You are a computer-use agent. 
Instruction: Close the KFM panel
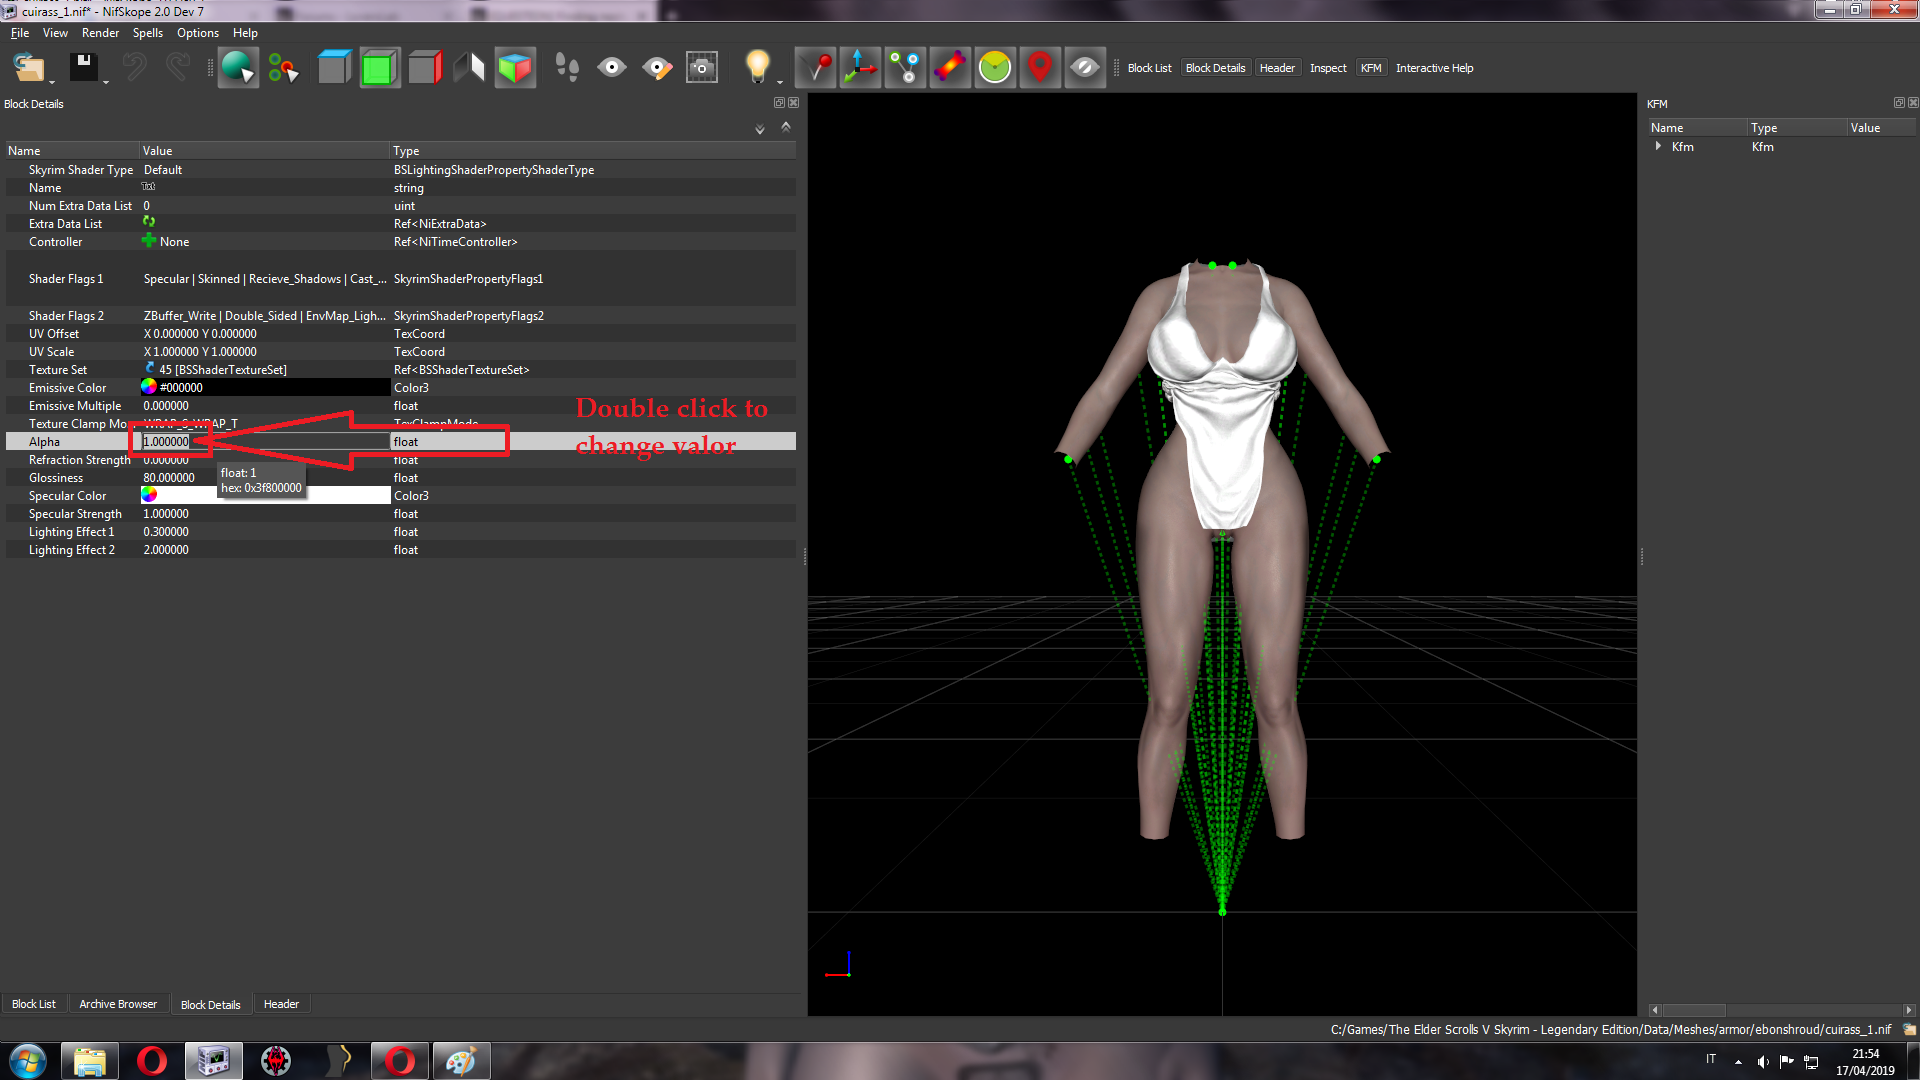click(x=1913, y=103)
